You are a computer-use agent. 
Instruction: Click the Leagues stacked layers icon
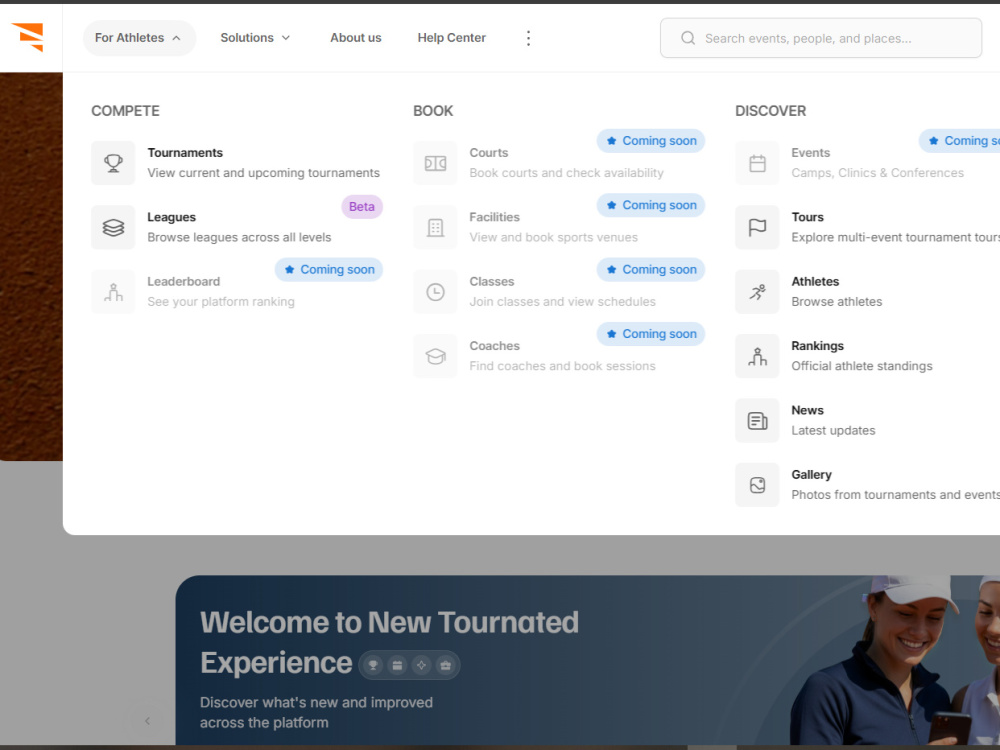pos(113,228)
